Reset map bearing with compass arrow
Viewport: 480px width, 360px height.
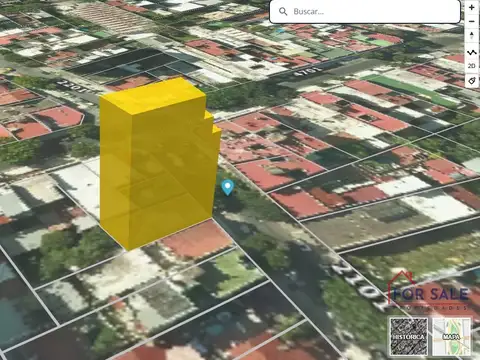coord(472,36)
